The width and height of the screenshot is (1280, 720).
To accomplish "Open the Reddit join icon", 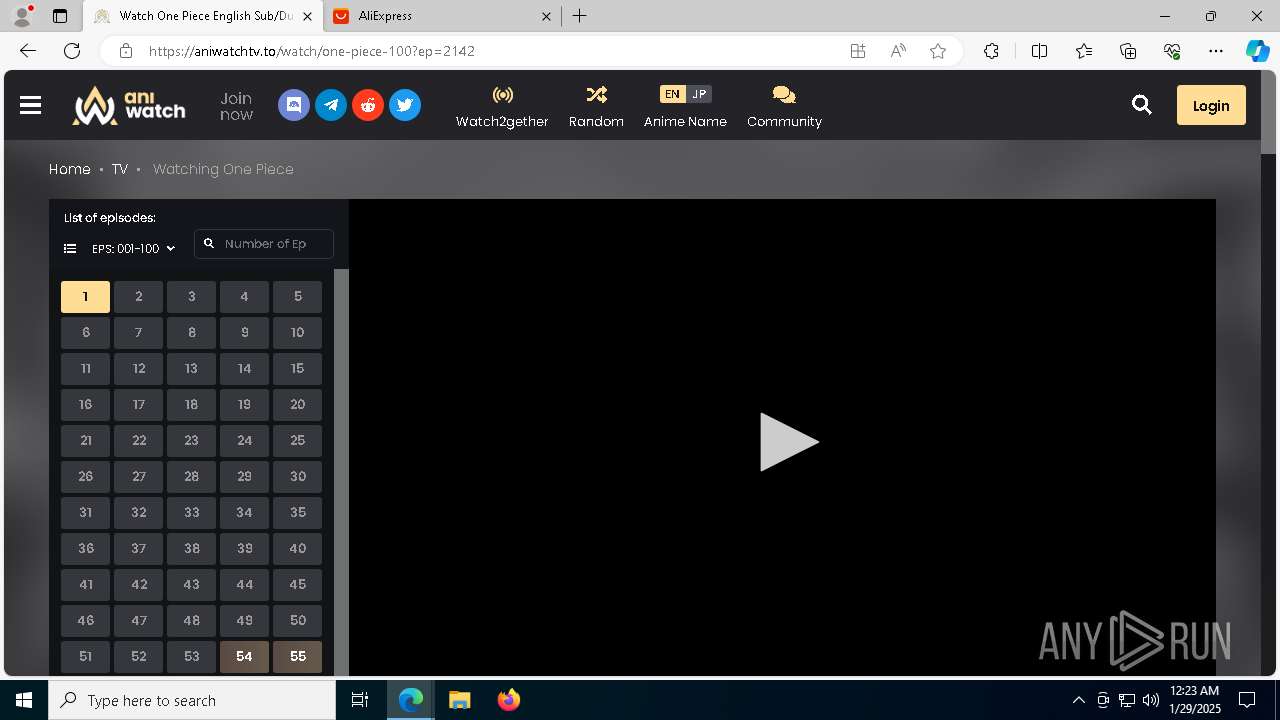I will pyautogui.click(x=368, y=105).
